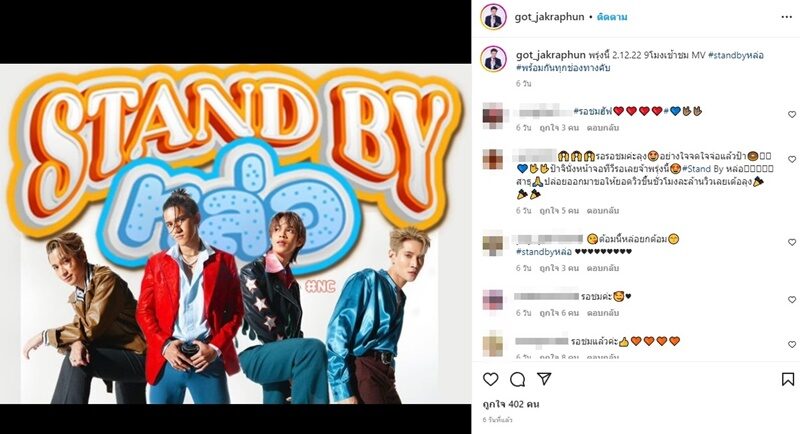Like the fourth comment's small heart
Viewport: 800px width, 434px height.
pos(792,299)
